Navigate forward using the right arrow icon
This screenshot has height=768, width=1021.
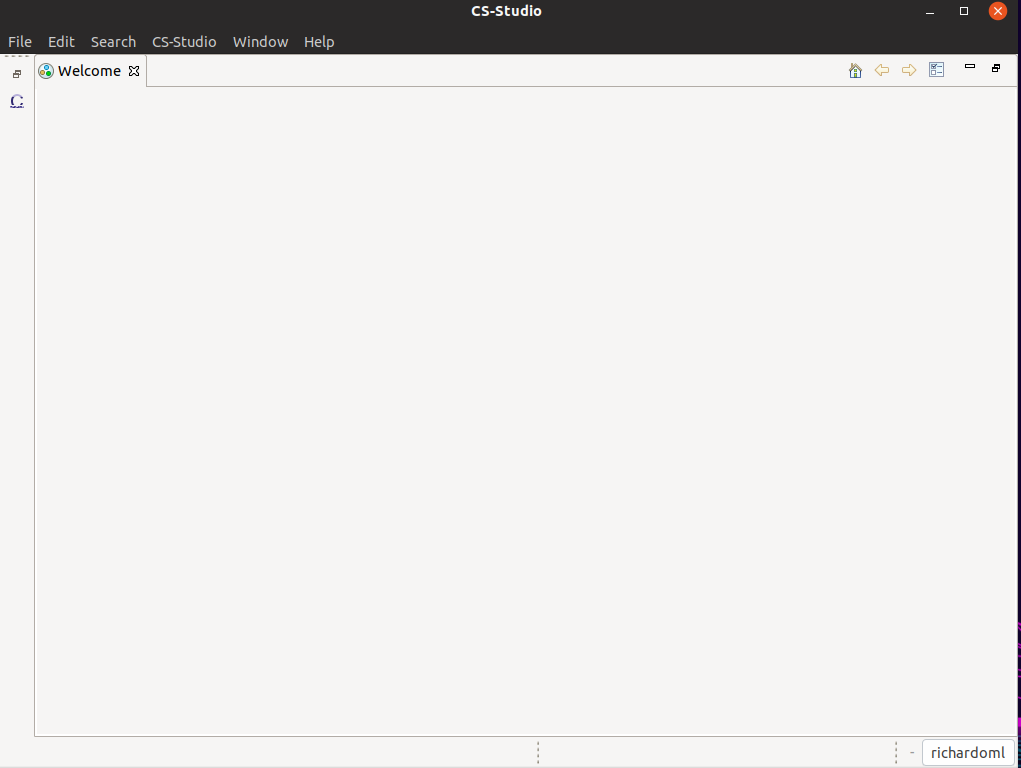[x=909, y=70]
